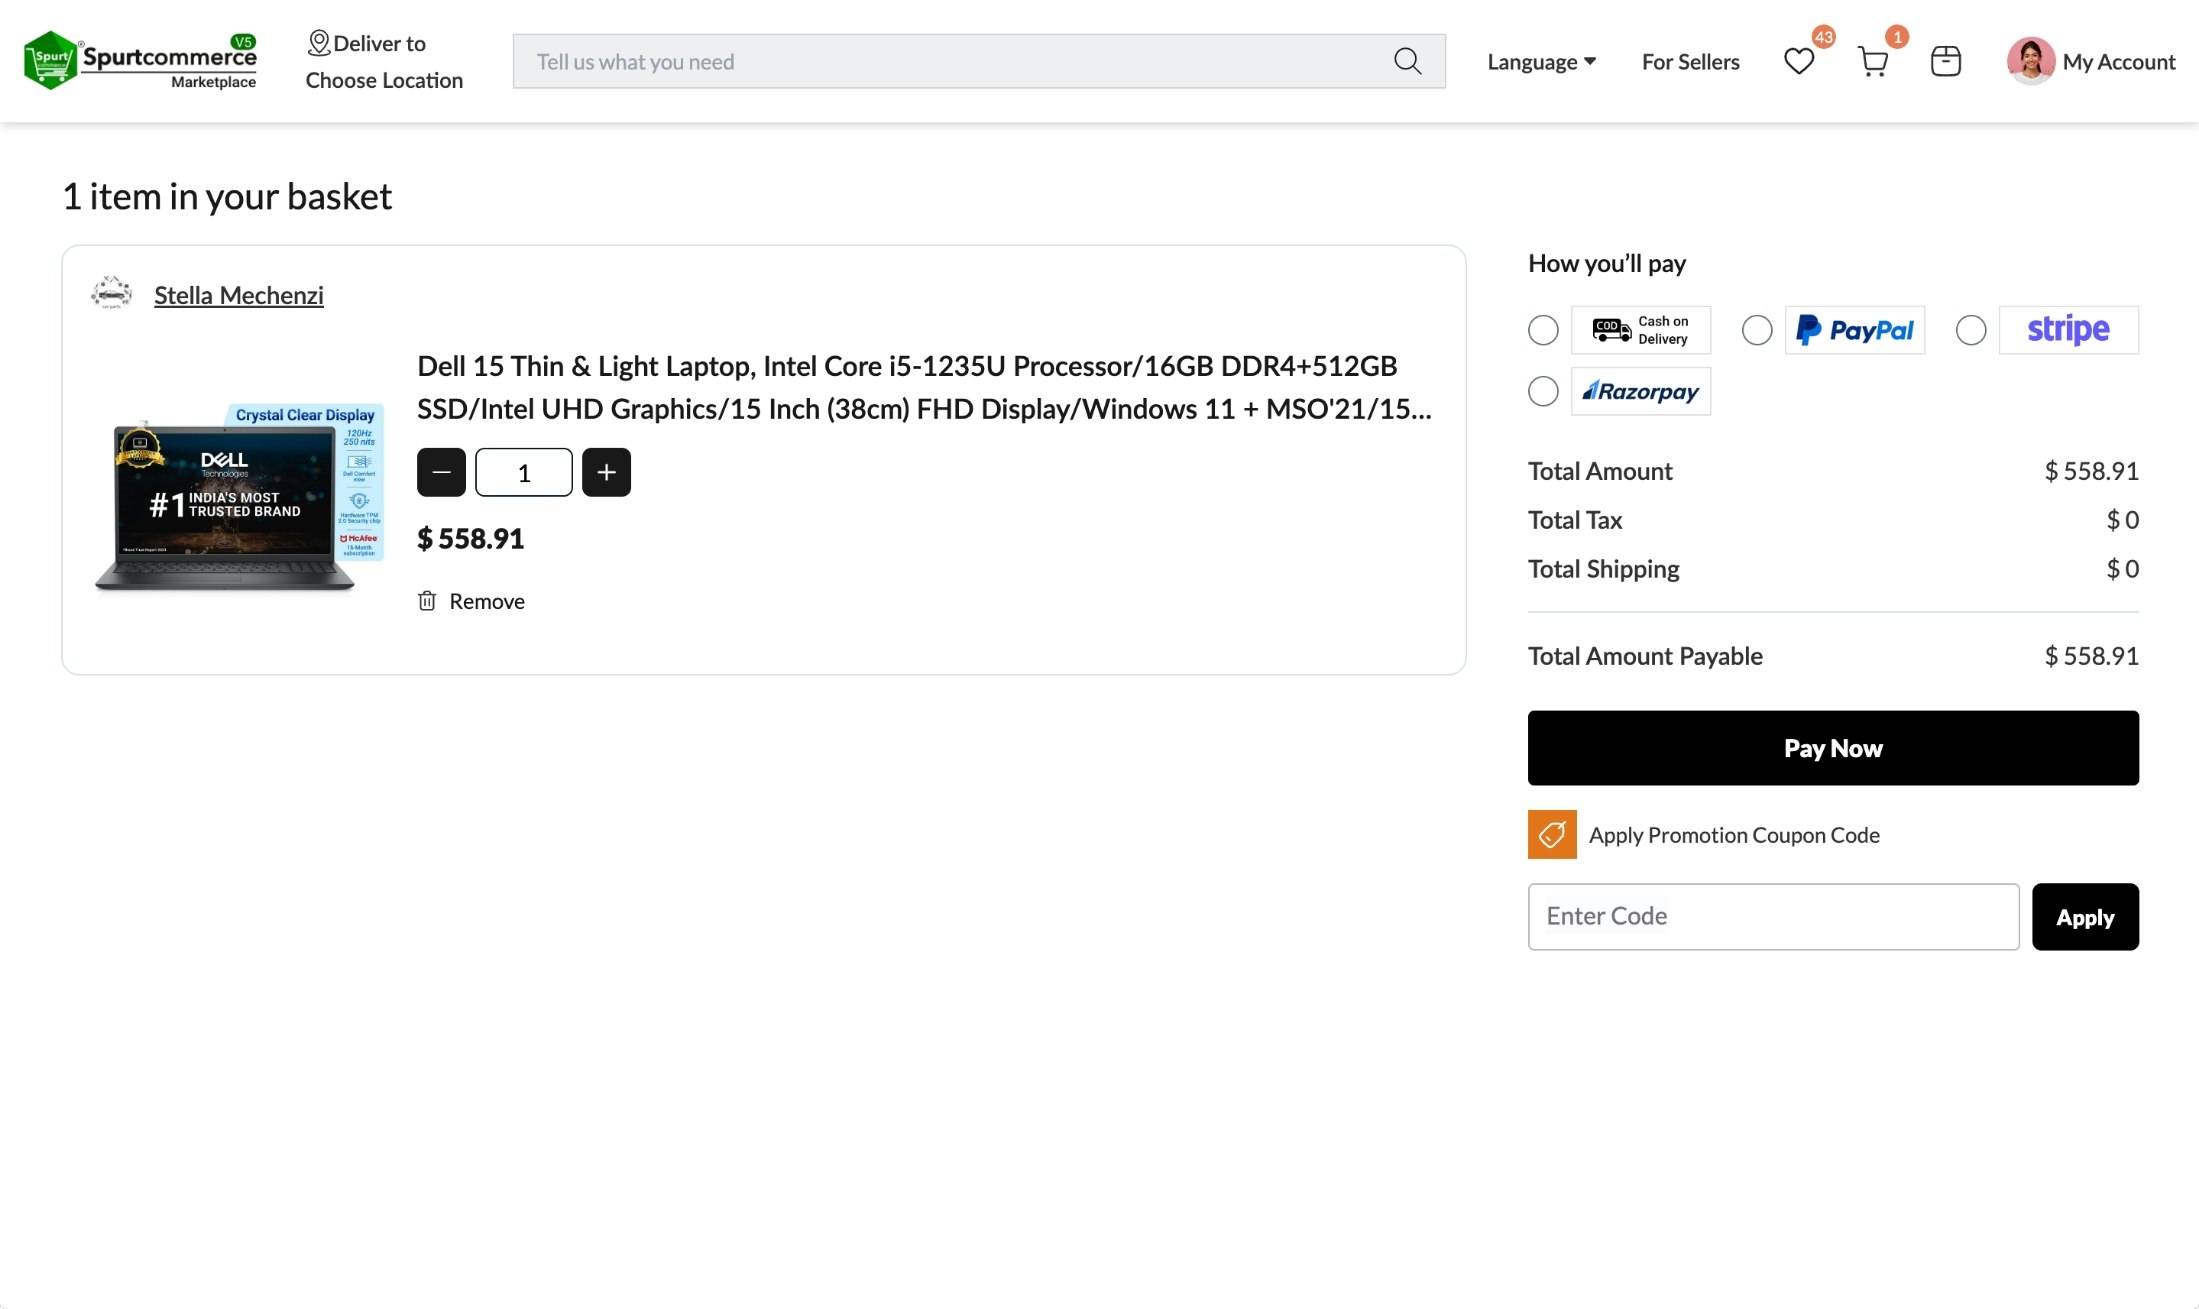Click the cart count badge 1
Screen dimensions: 2199x1309
pyautogui.click(x=1897, y=37)
